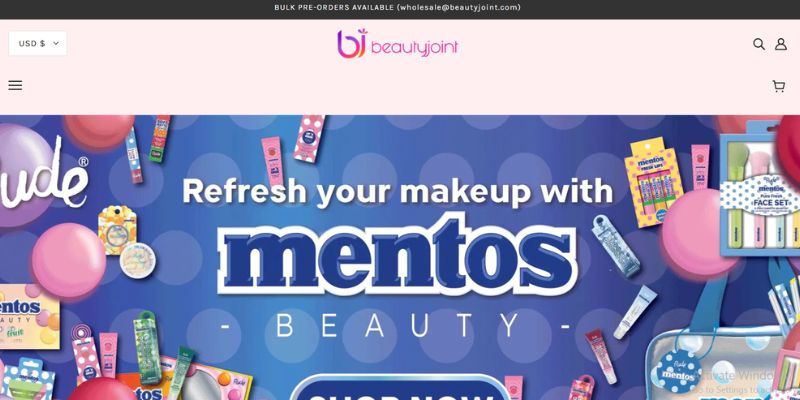Click the bj beautyjoint logo
800x400 pixels.
(397, 43)
